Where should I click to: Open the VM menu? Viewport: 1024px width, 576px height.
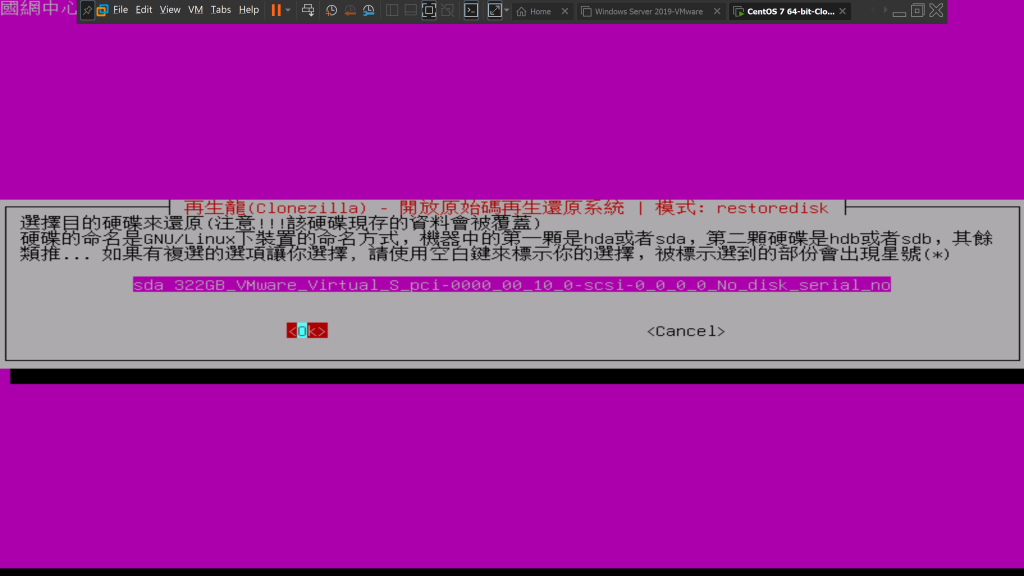(195, 10)
